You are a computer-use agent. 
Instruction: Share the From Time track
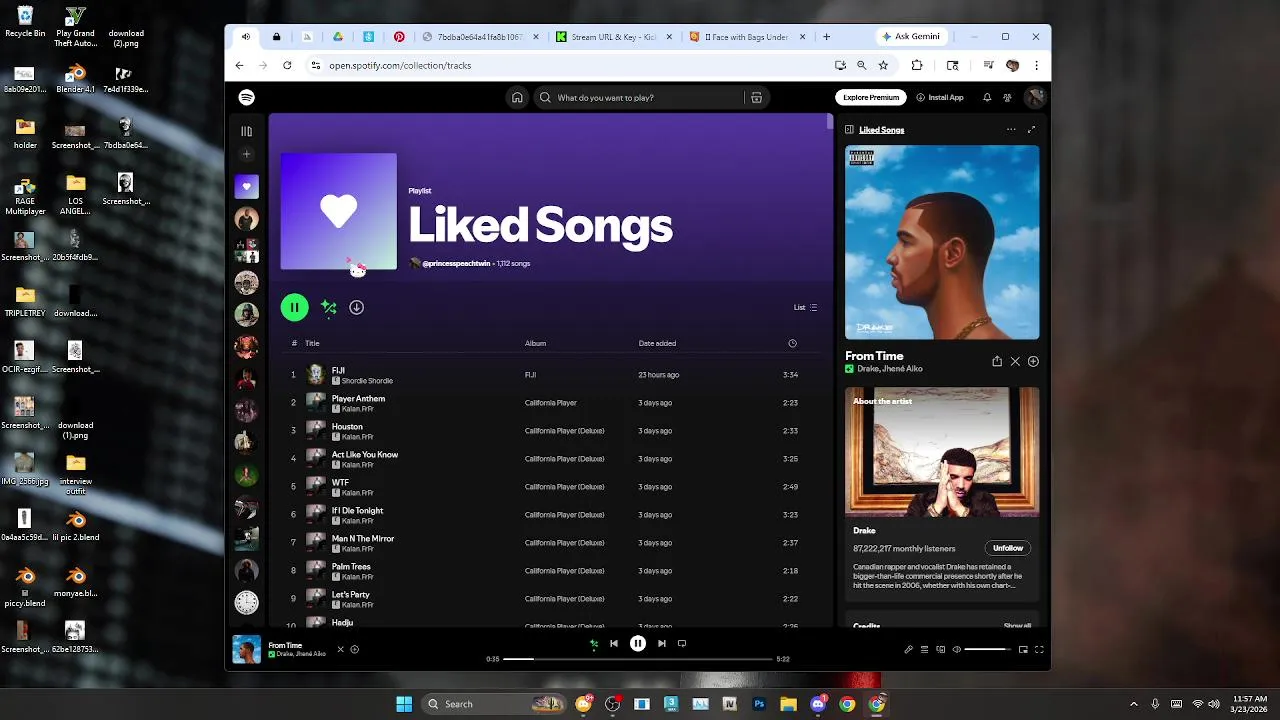coord(997,361)
